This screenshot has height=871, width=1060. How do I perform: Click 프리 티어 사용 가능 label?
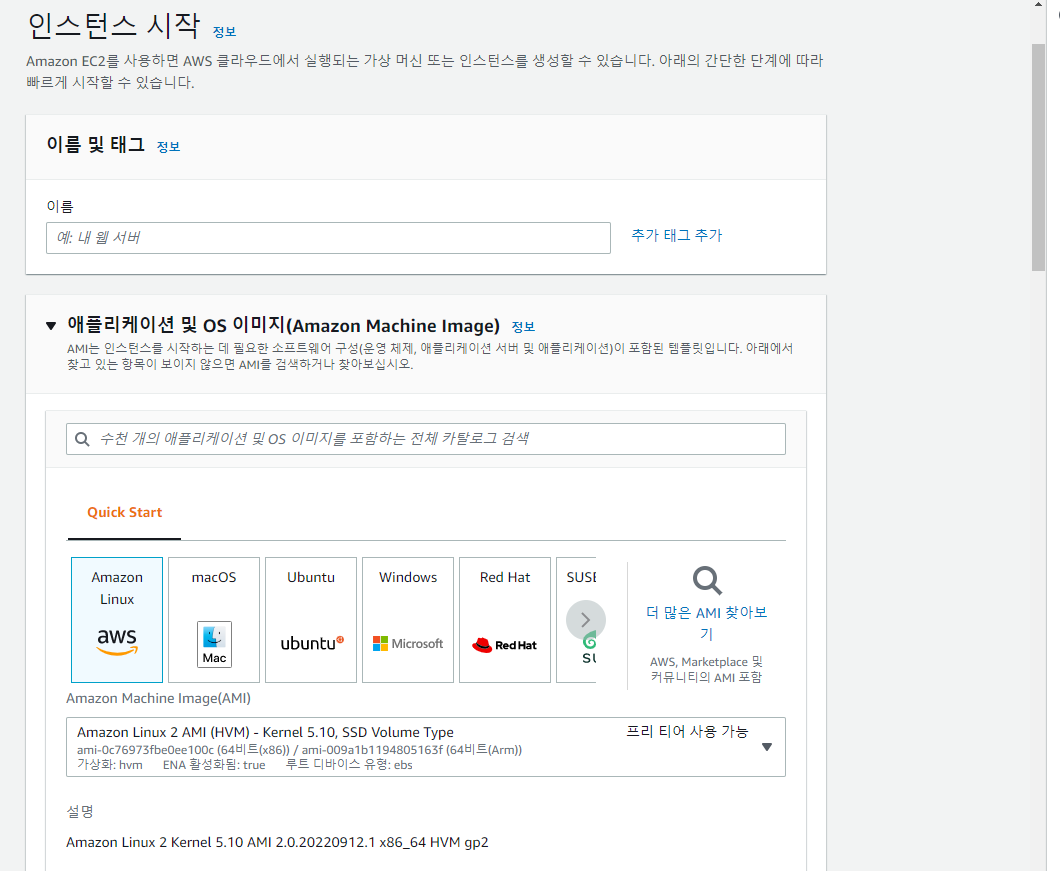click(x=687, y=732)
